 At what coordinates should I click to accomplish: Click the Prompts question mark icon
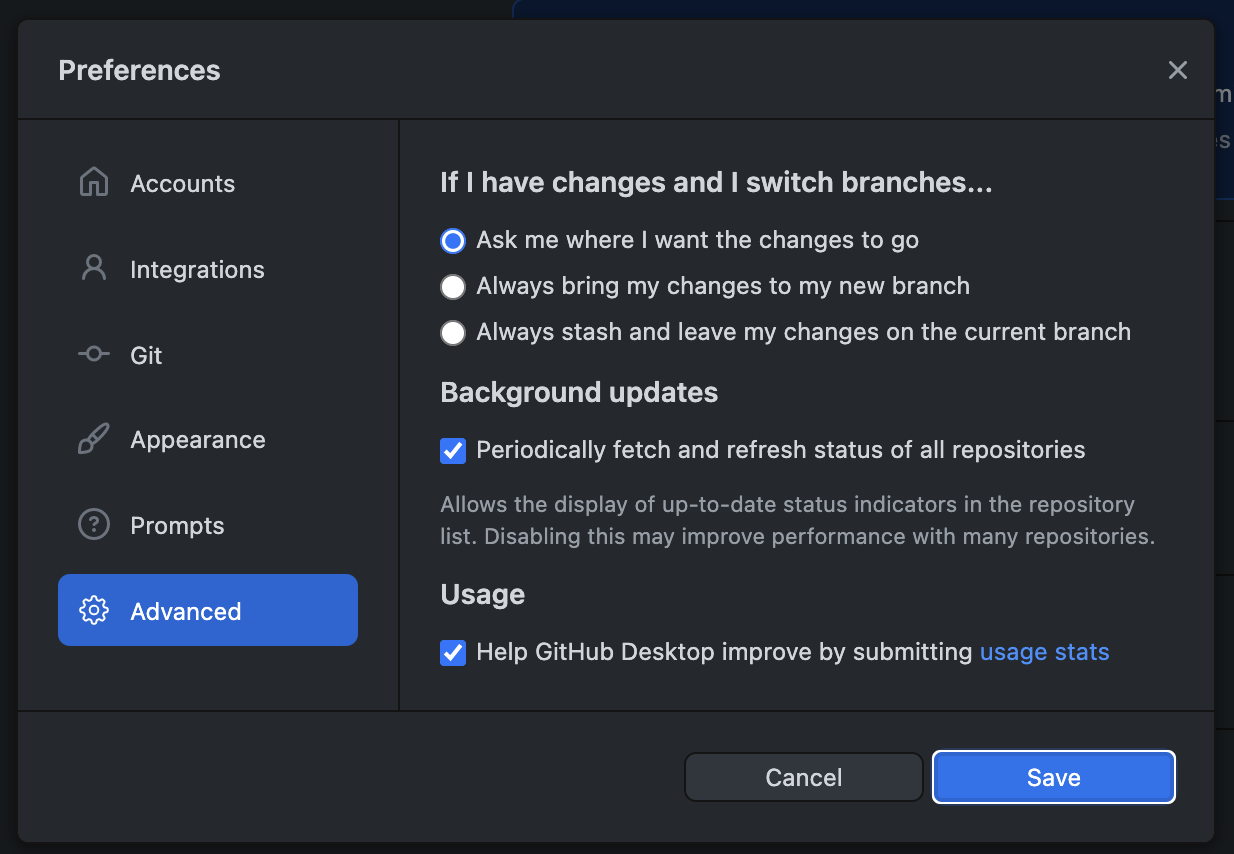[x=93, y=525]
